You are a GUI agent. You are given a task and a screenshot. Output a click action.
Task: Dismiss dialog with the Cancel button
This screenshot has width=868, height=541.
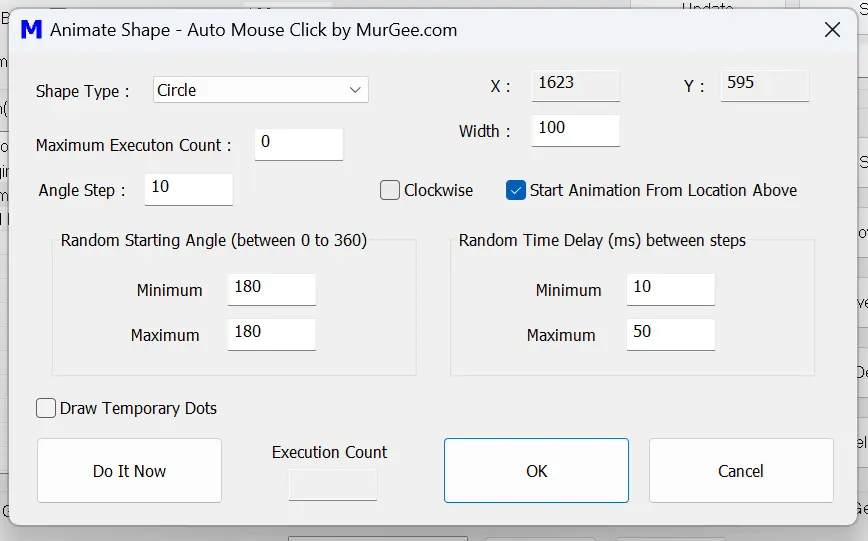741,471
